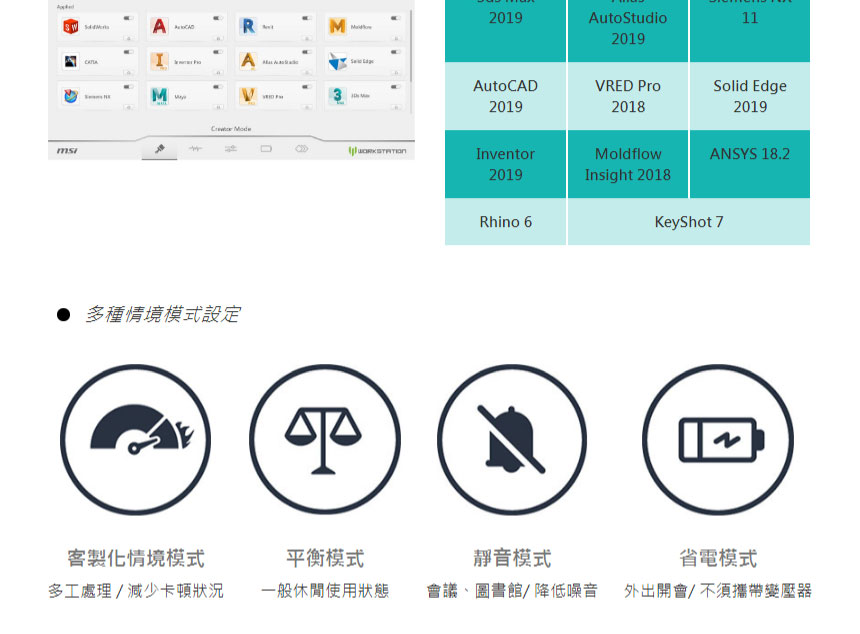
Task: Toggle the SolidWorks switch
Action: pos(128,18)
